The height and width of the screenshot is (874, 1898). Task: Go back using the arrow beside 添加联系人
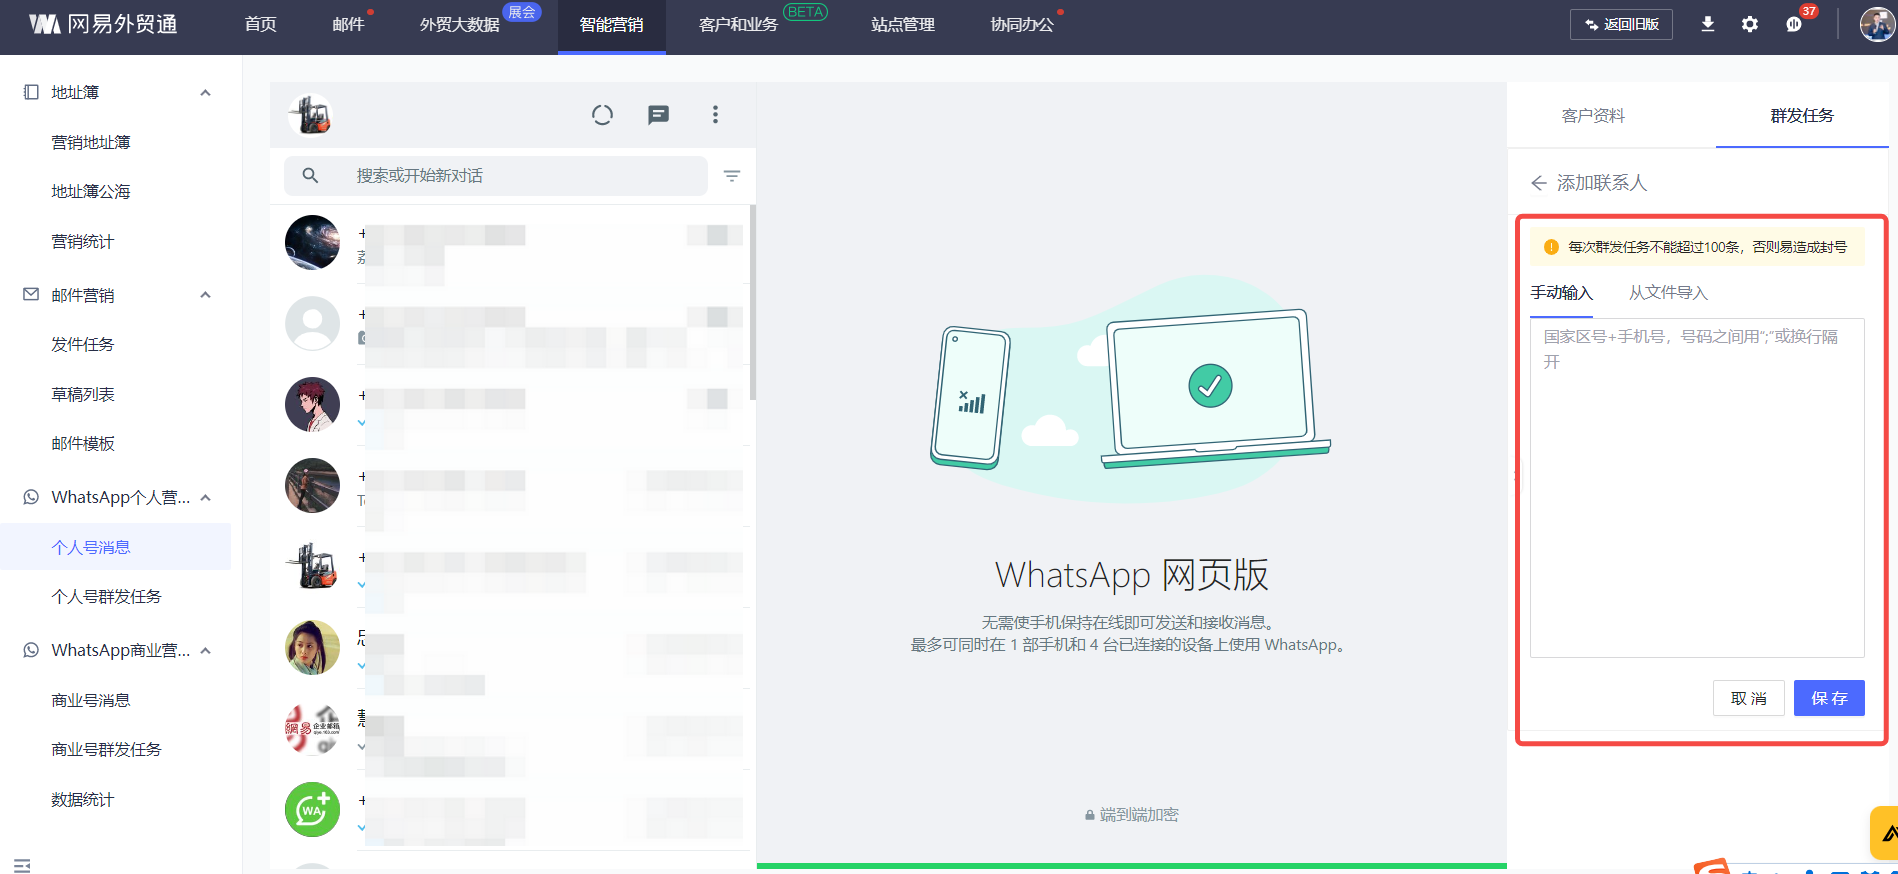pyautogui.click(x=1539, y=183)
